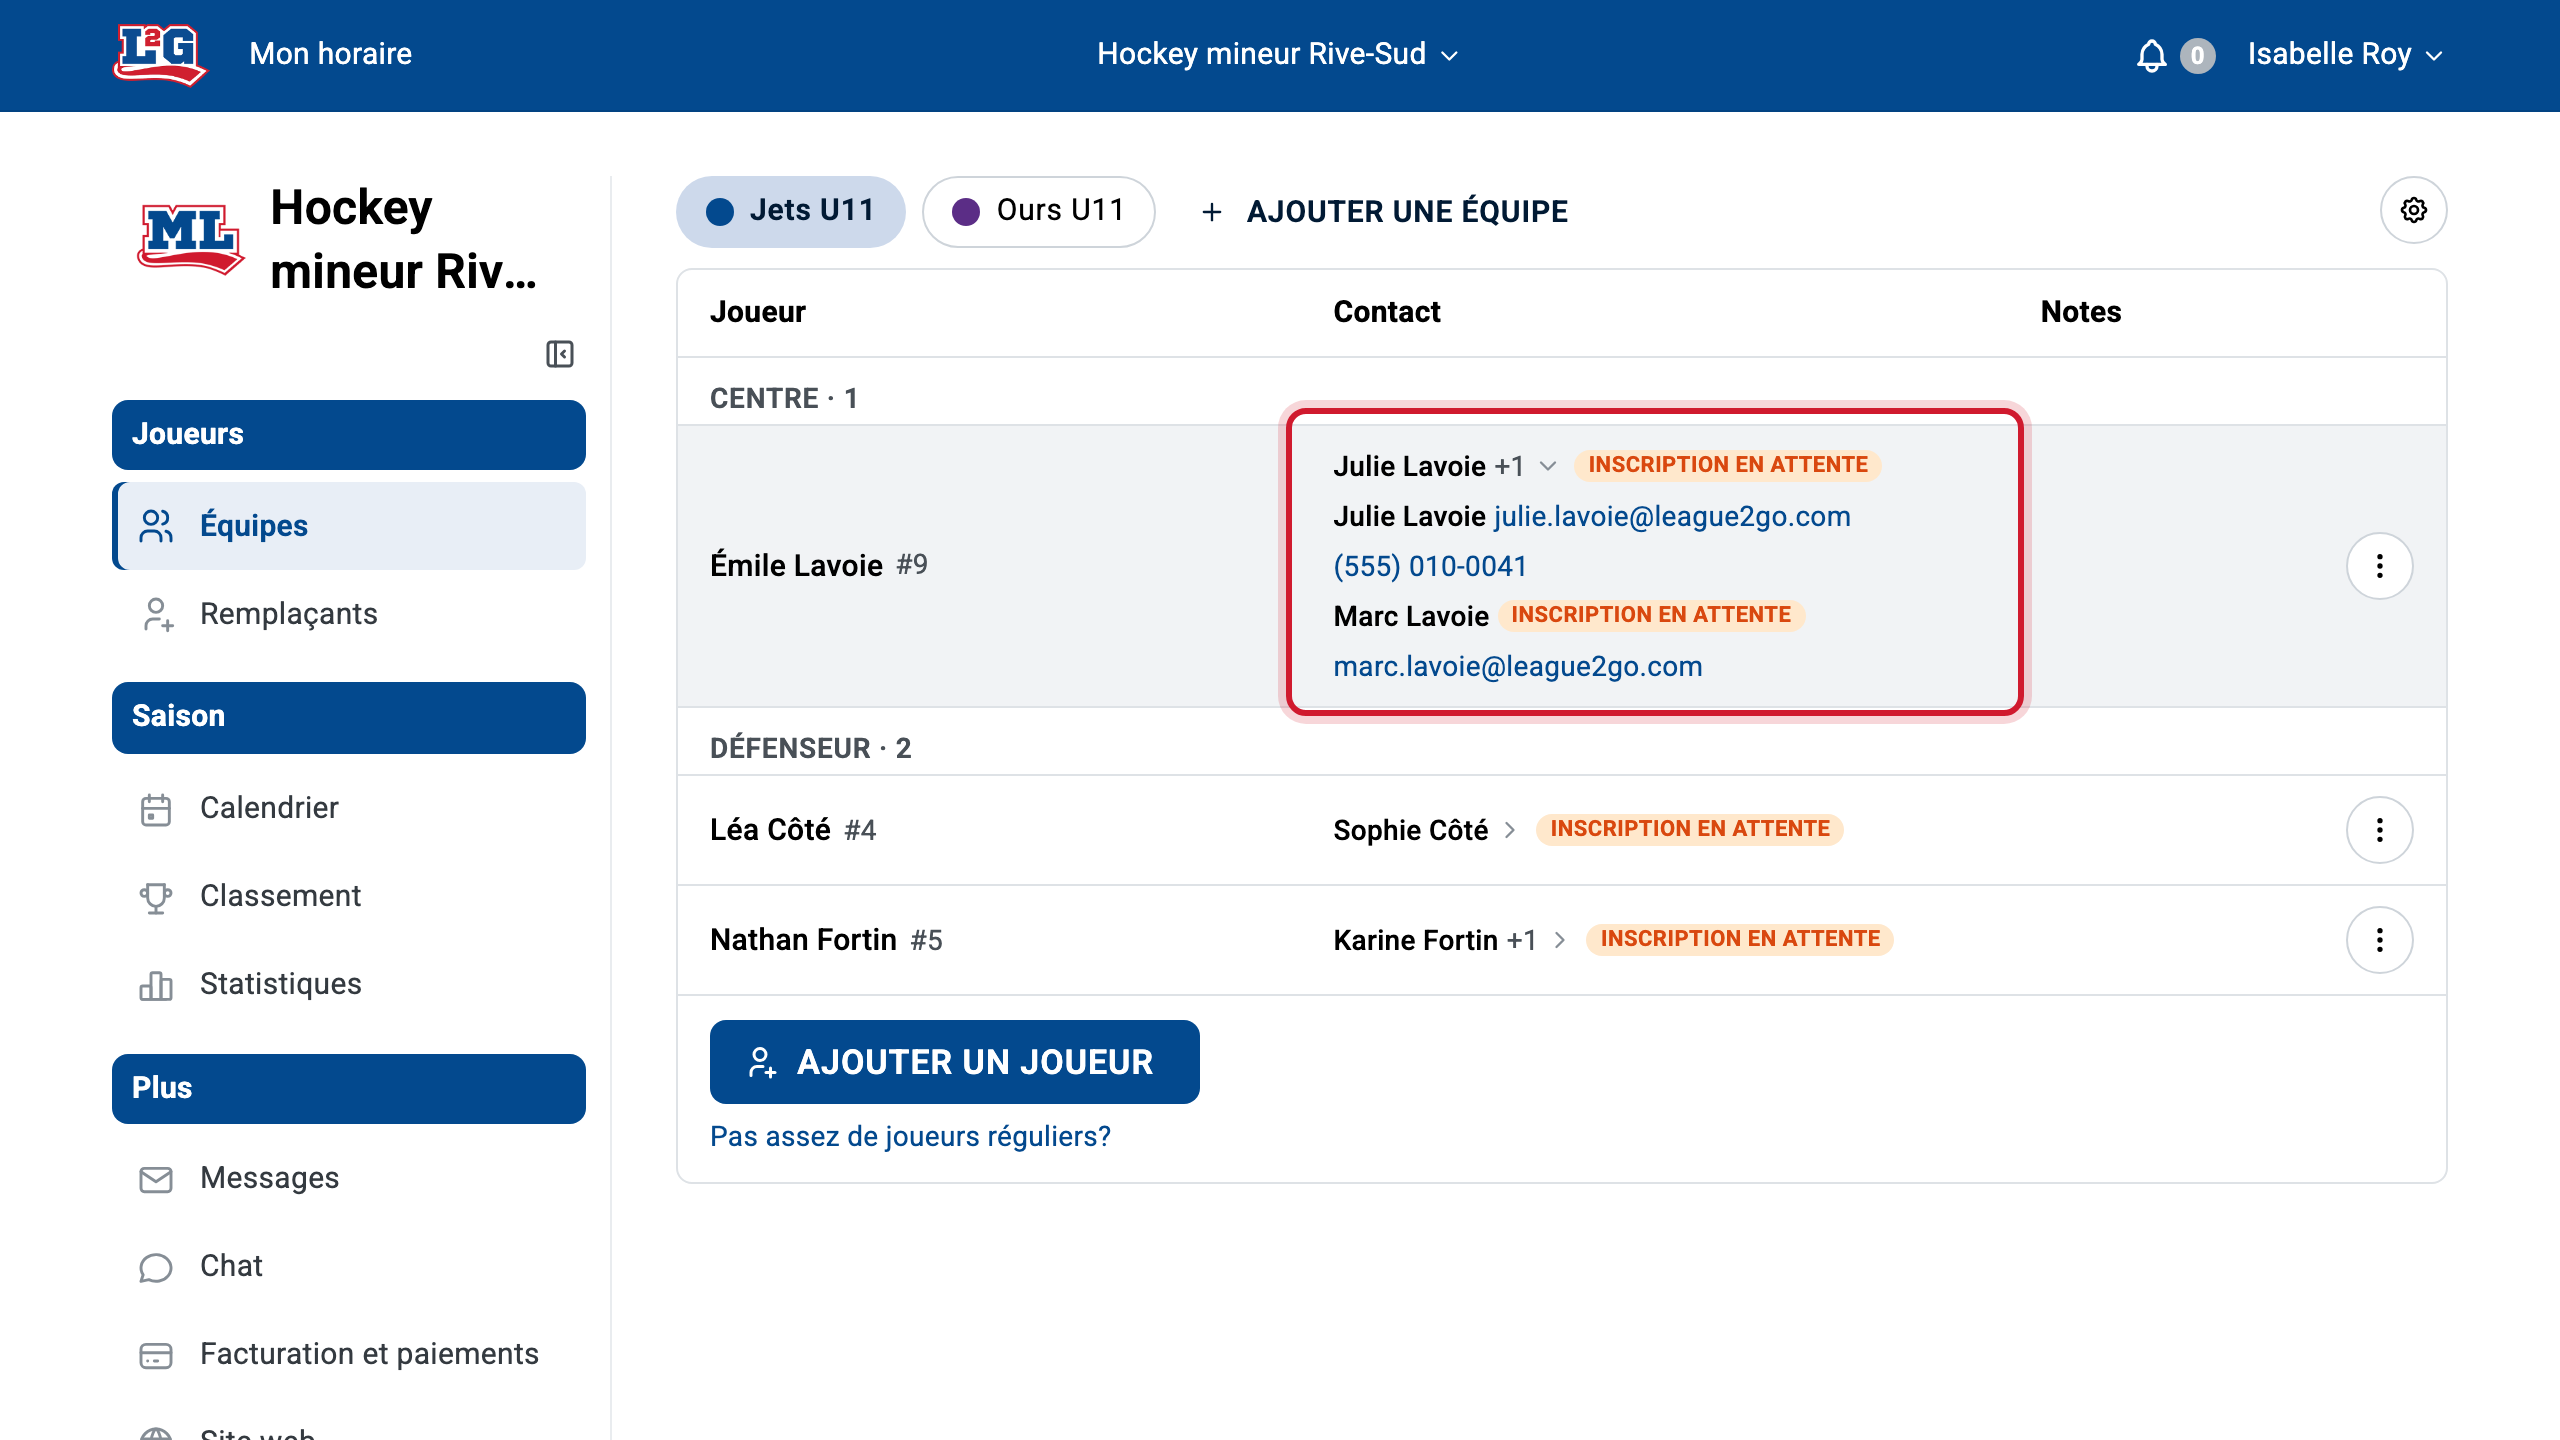The width and height of the screenshot is (2560, 1440).
Task: Click the Joueurs section header
Action: pos(348,435)
